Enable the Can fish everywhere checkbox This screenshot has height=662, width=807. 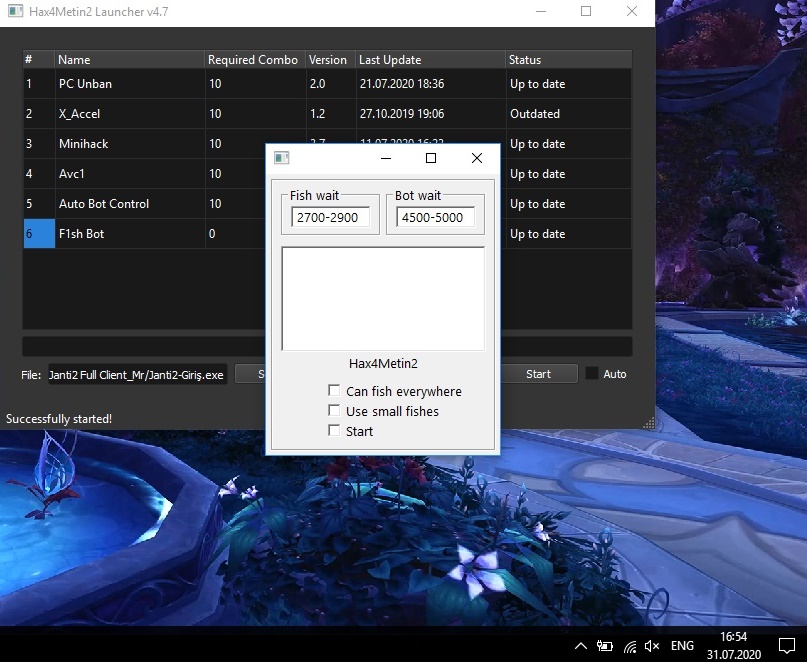(x=334, y=391)
